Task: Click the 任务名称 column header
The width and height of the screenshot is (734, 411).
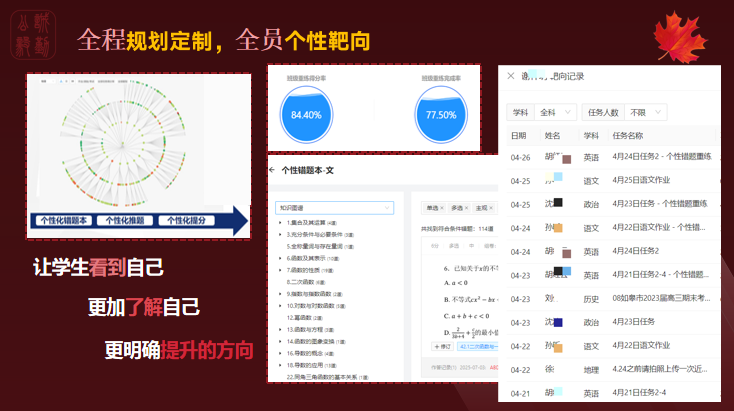Action: [628, 136]
